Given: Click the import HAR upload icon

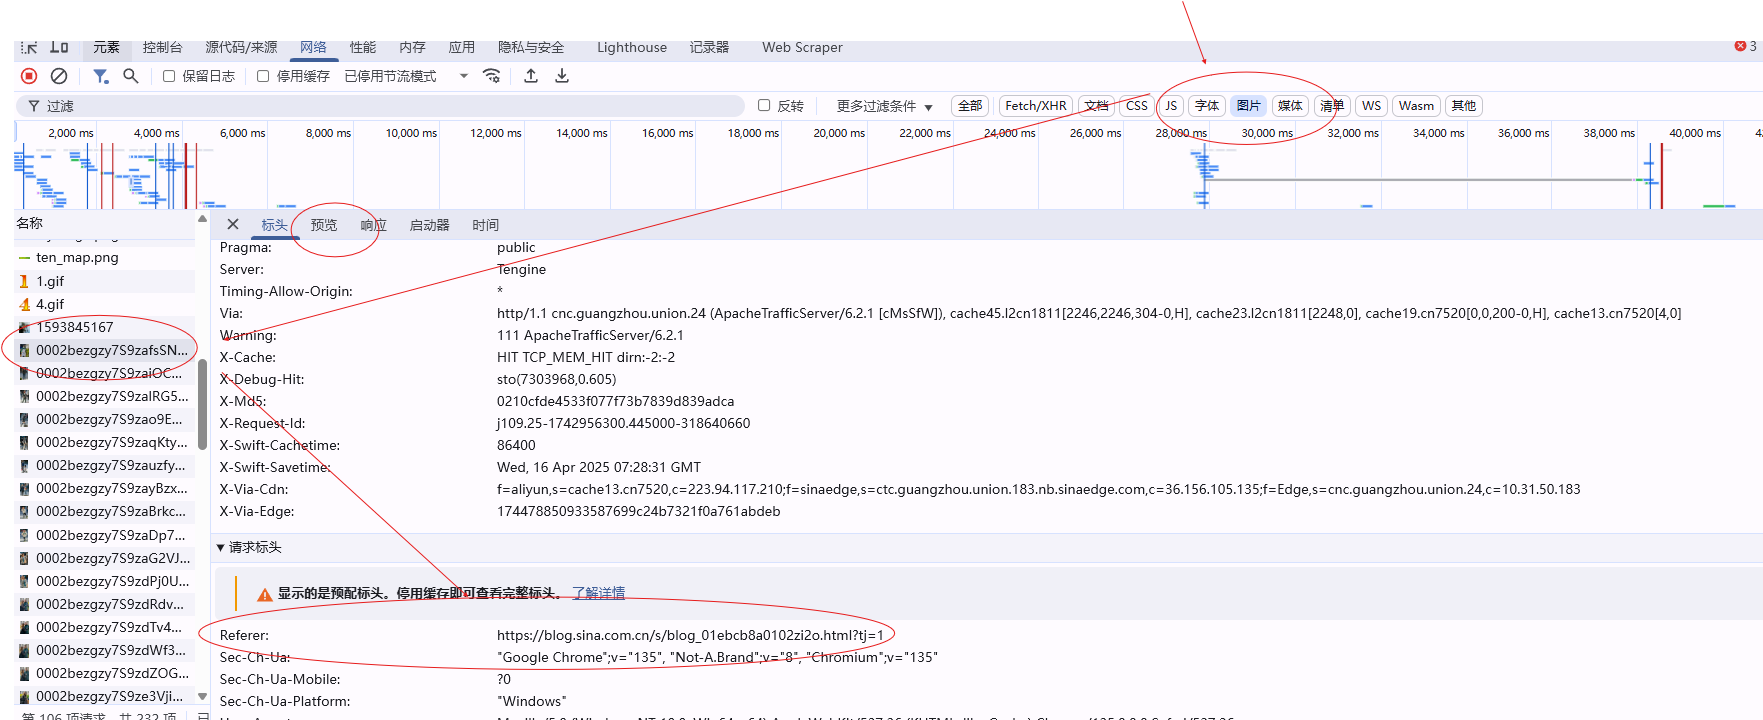Looking at the screenshot, I should (531, 76).
